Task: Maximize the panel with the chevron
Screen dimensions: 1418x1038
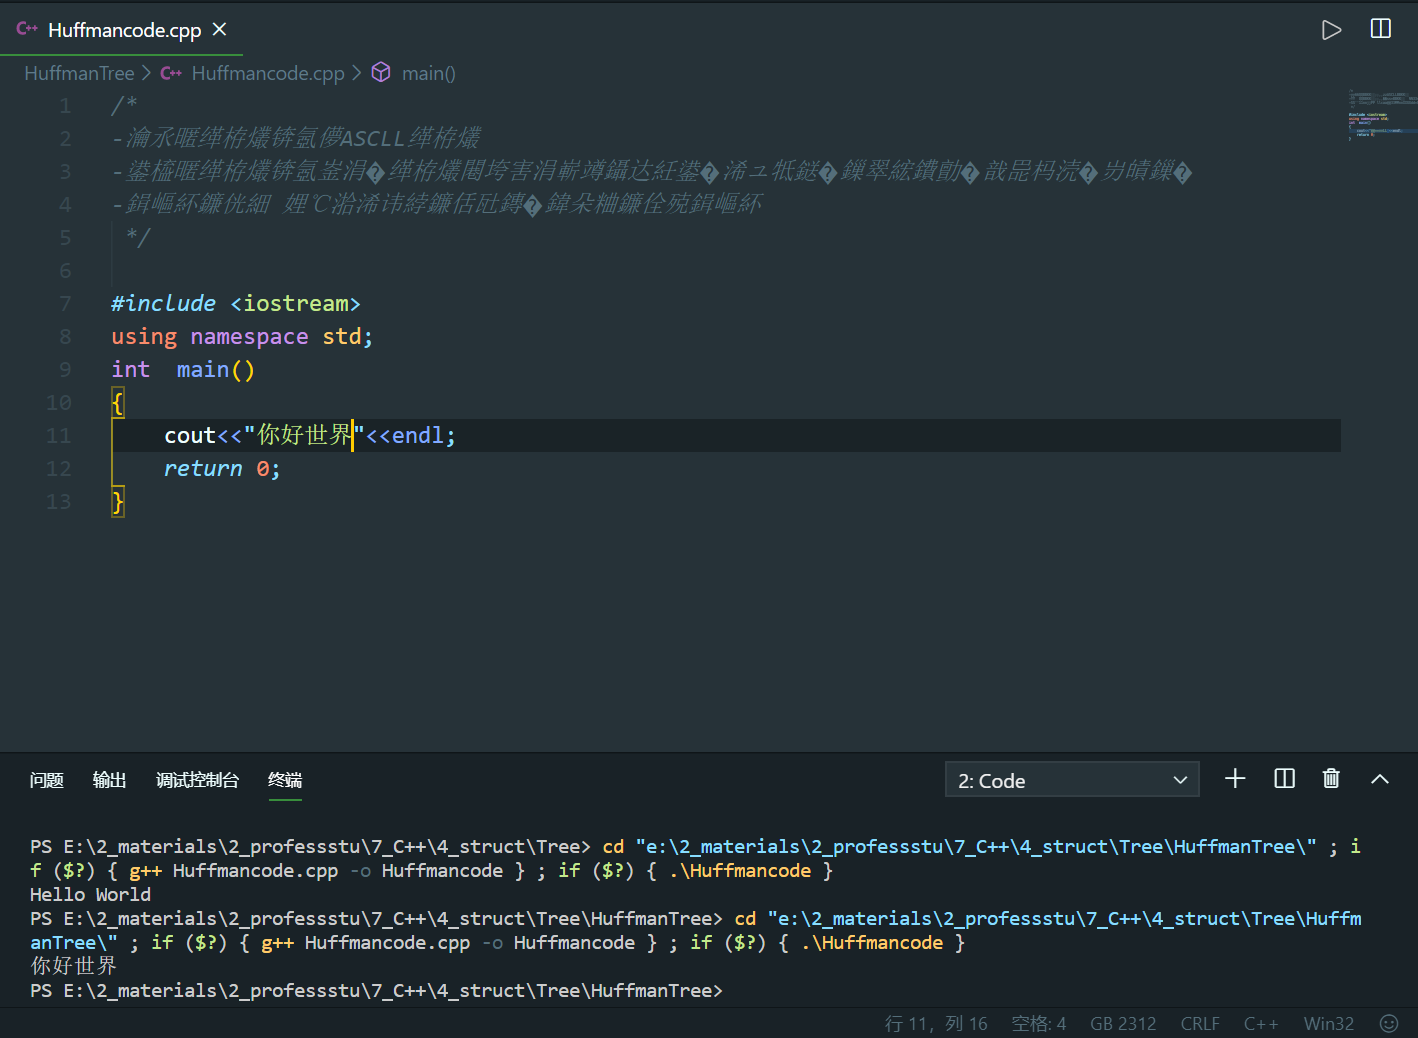Action: (1379, 779)
